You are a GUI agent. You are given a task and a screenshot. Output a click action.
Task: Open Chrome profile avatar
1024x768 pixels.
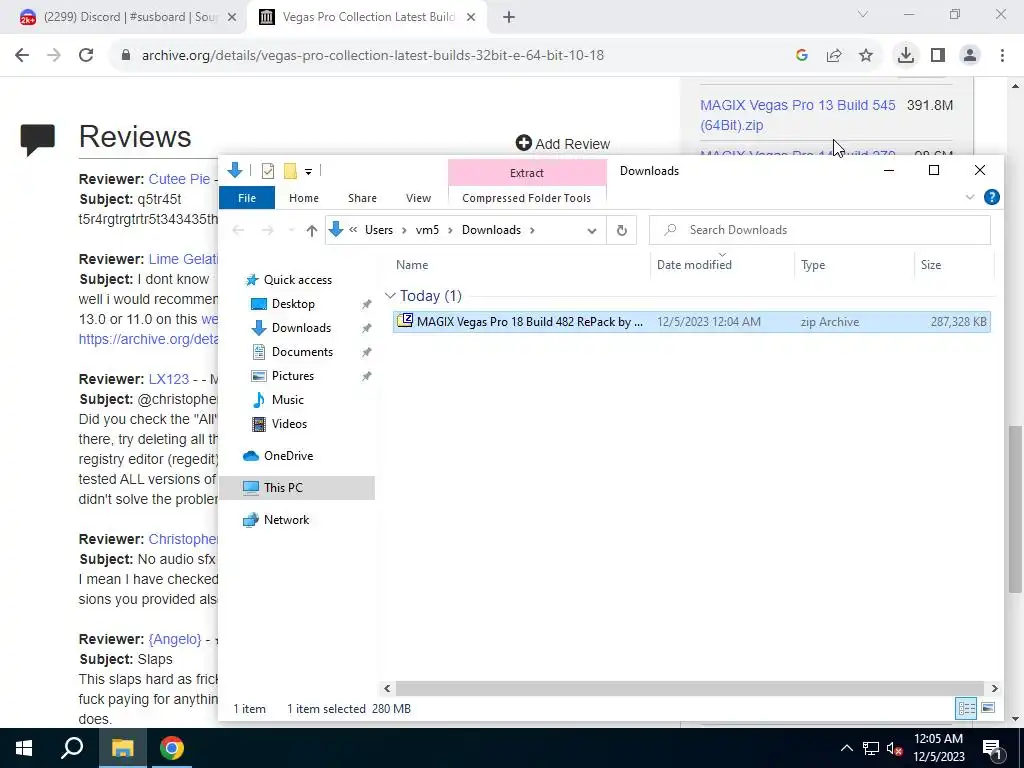pos(970,56)
